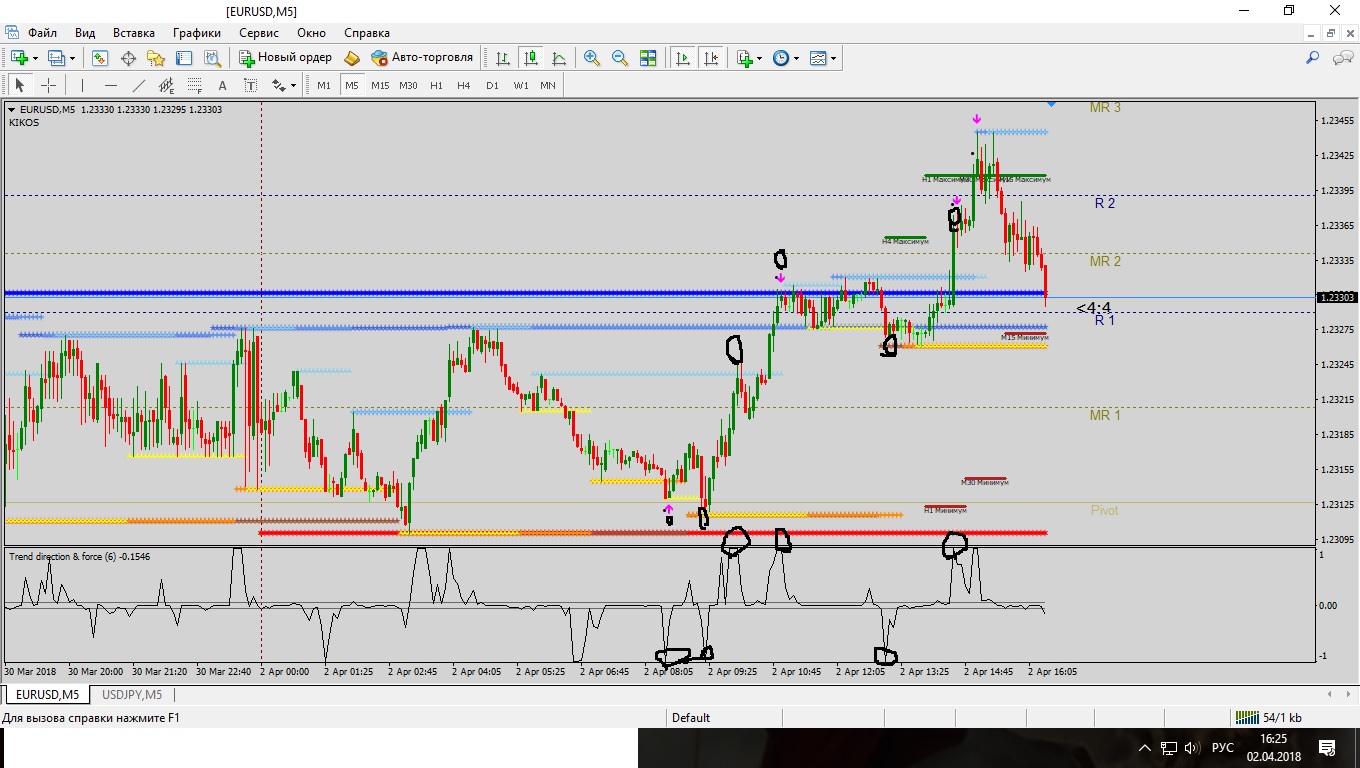The width and height of the screenshot is (1360, 768).
Task: Open the chat bubbles icon
Action: (1343, 58)
